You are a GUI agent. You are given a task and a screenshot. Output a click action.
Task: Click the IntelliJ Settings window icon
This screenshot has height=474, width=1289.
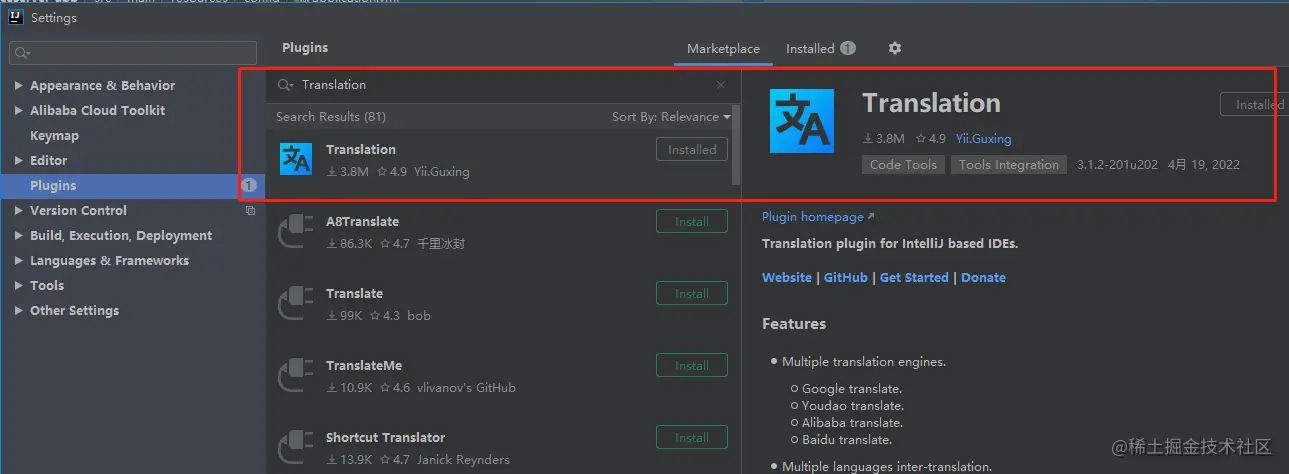click(16, 17)
